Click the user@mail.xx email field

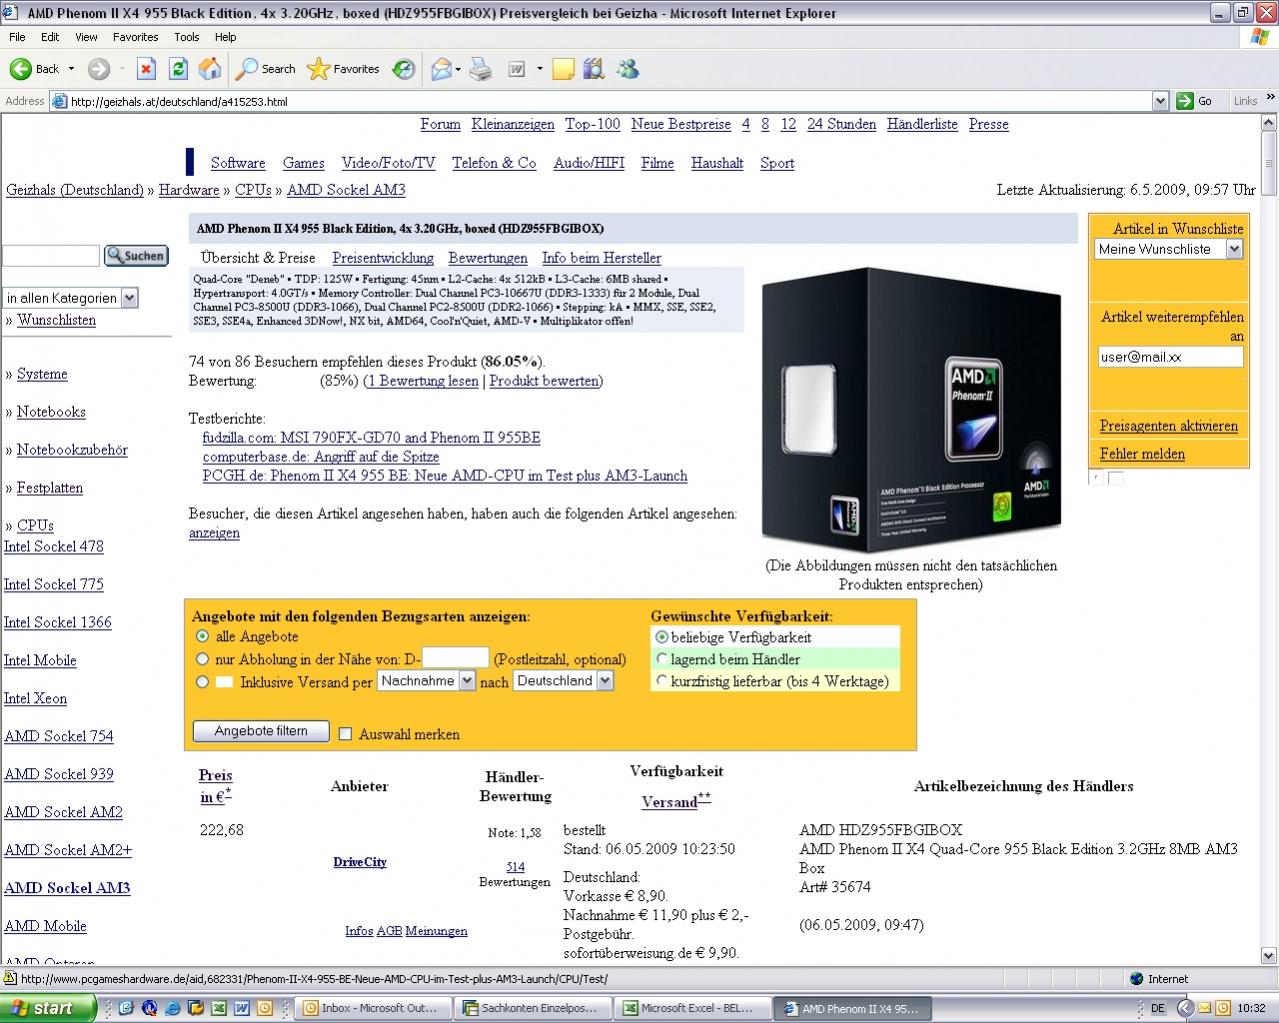tap(1170, 357)
